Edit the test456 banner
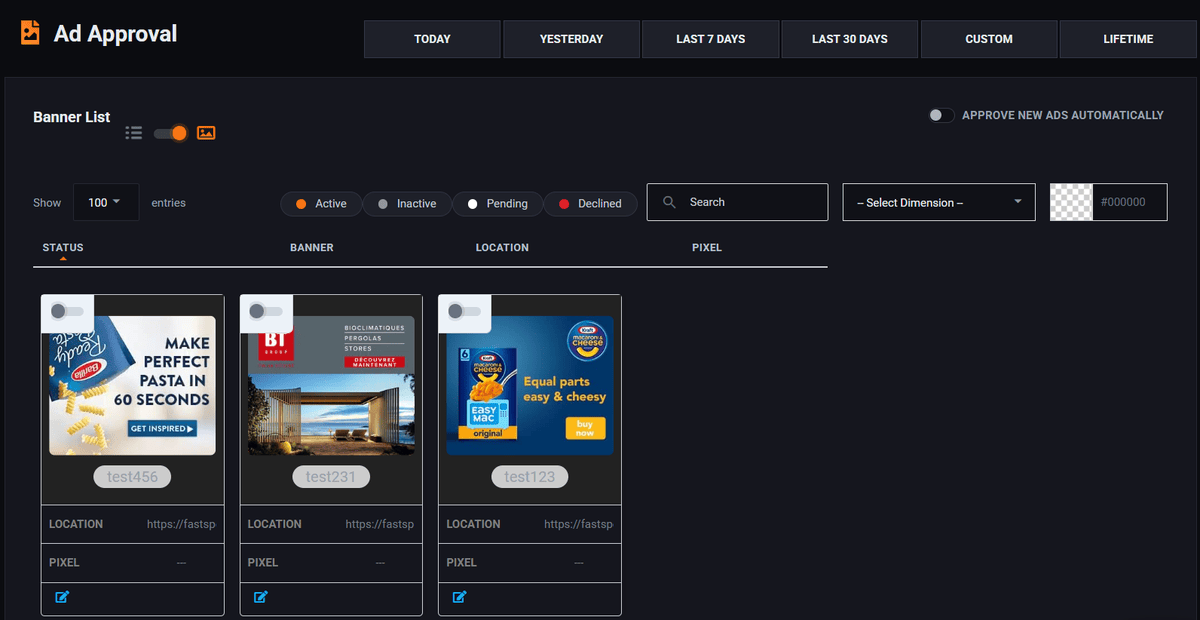This screenshot has width=1200, height=620. (63, 597)
